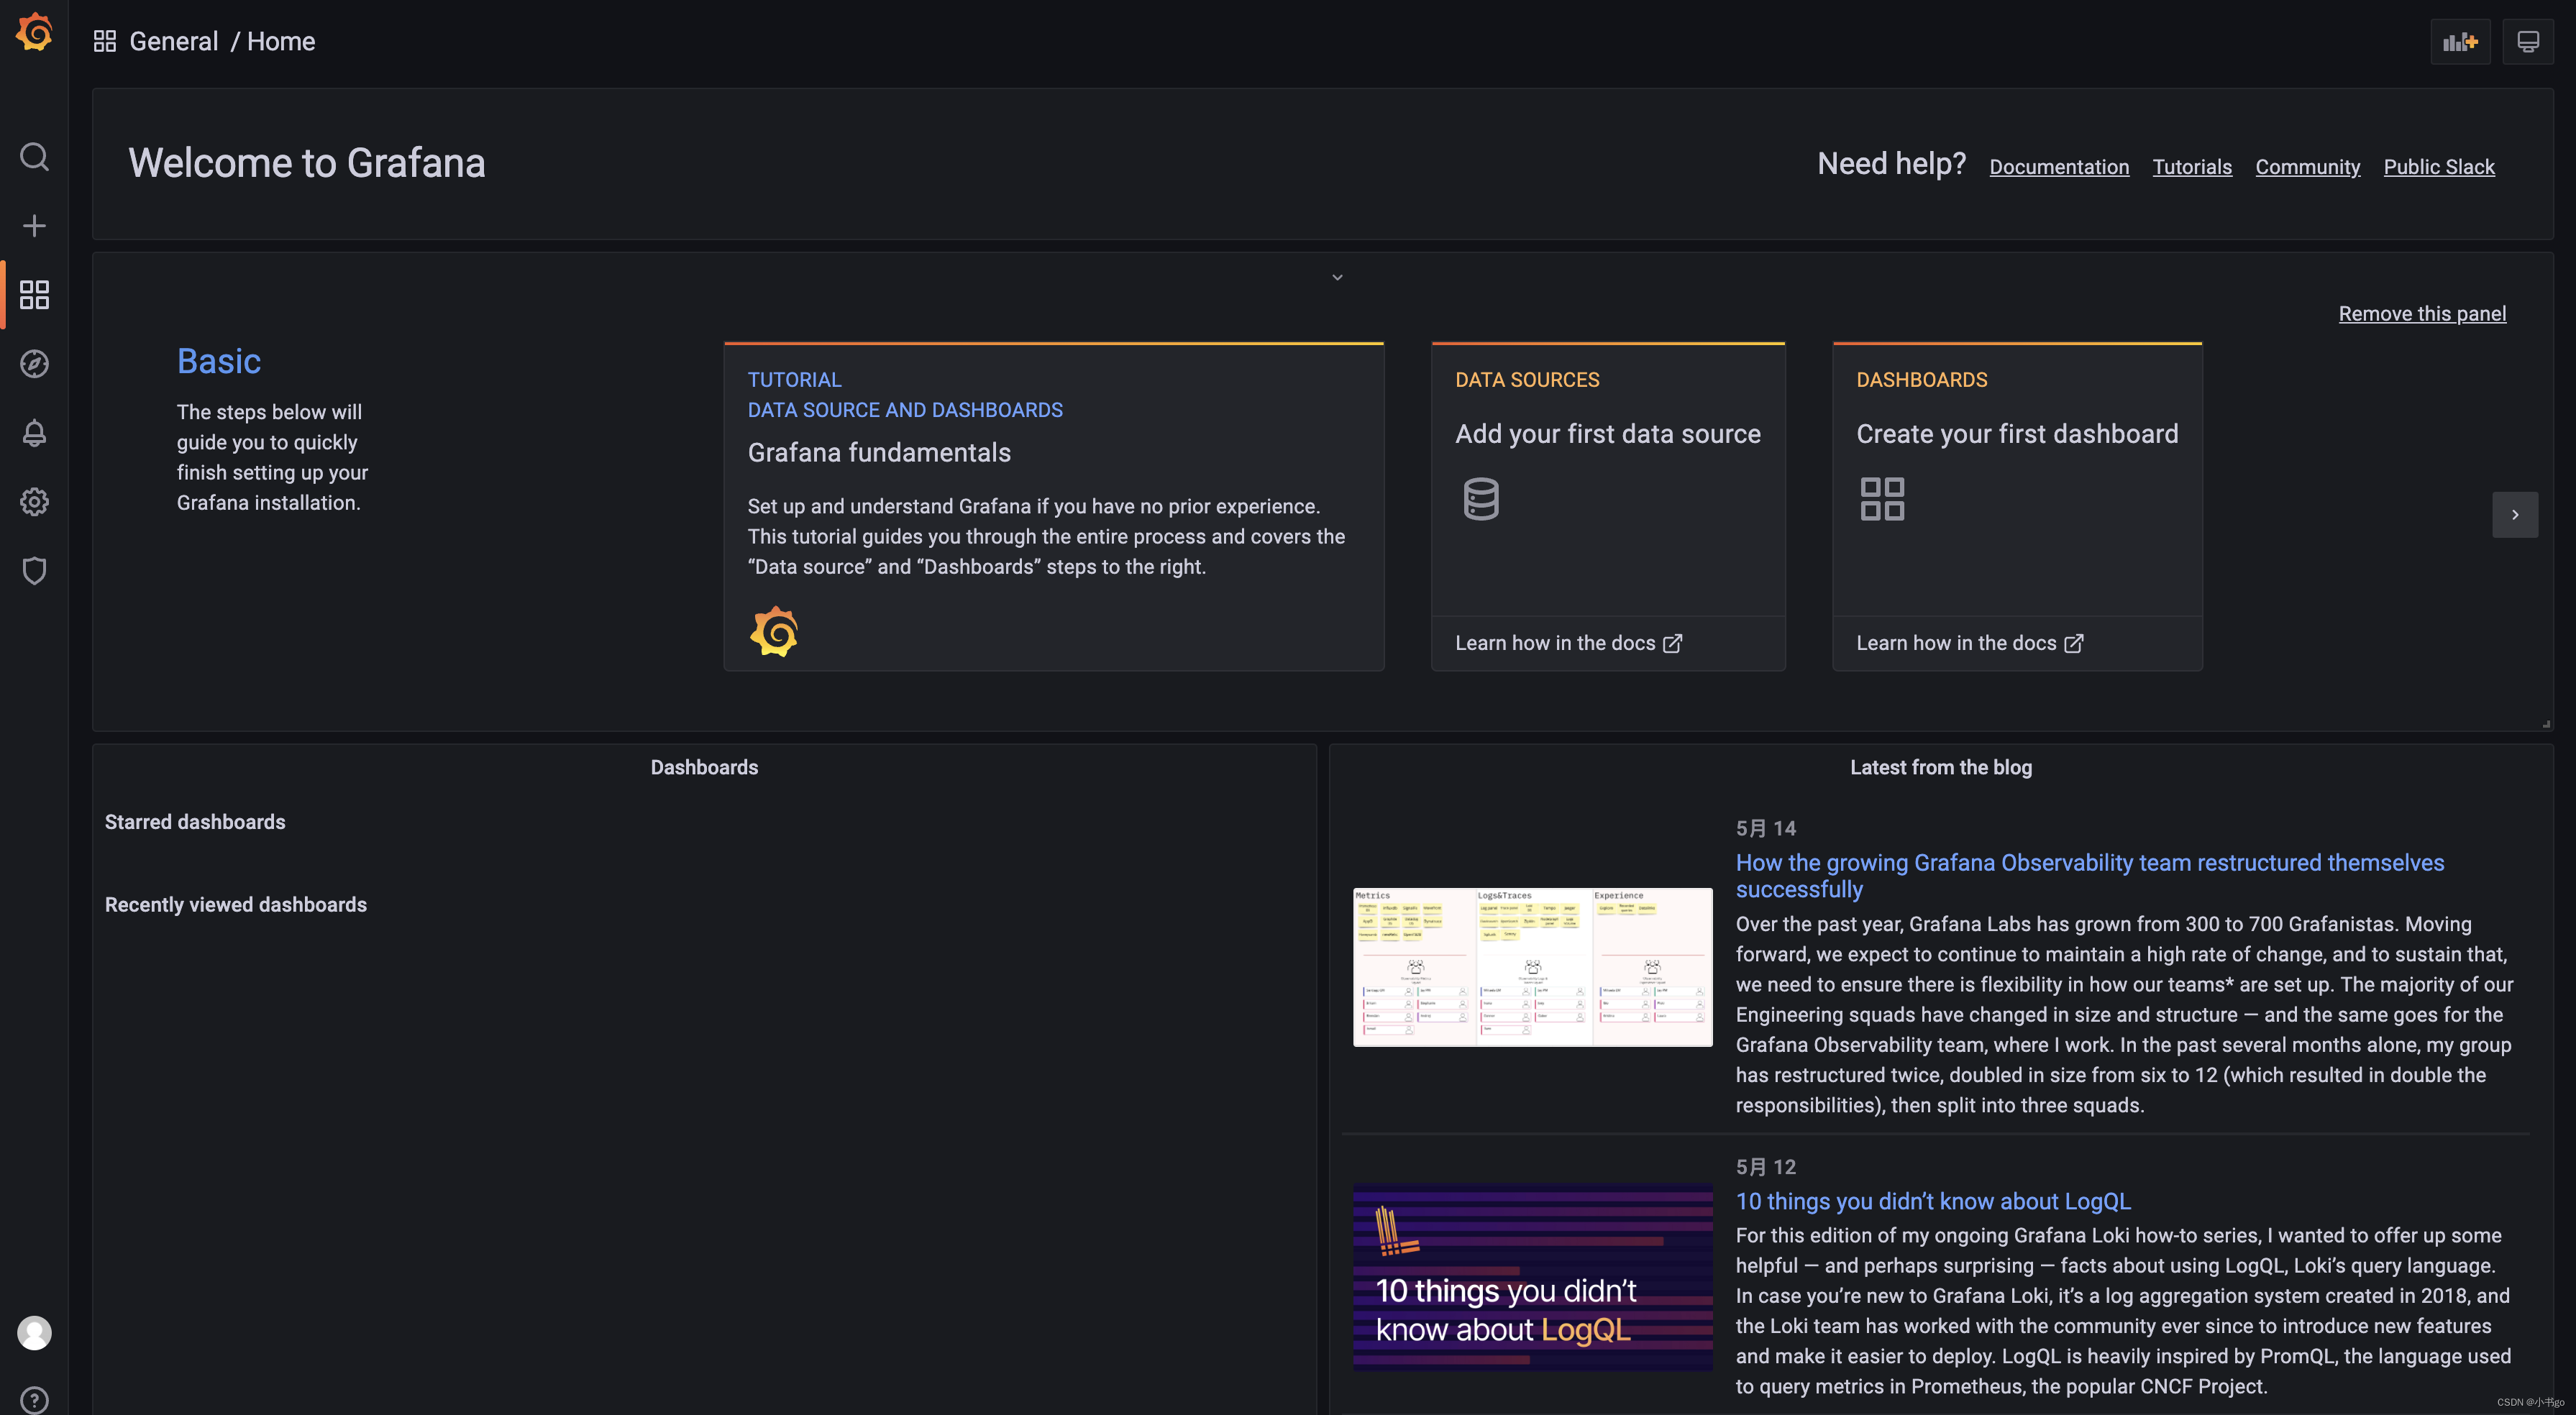Click Recently viewed dashboards heading
This screenshot has width=2576, height=1415.
click(236, 905)
